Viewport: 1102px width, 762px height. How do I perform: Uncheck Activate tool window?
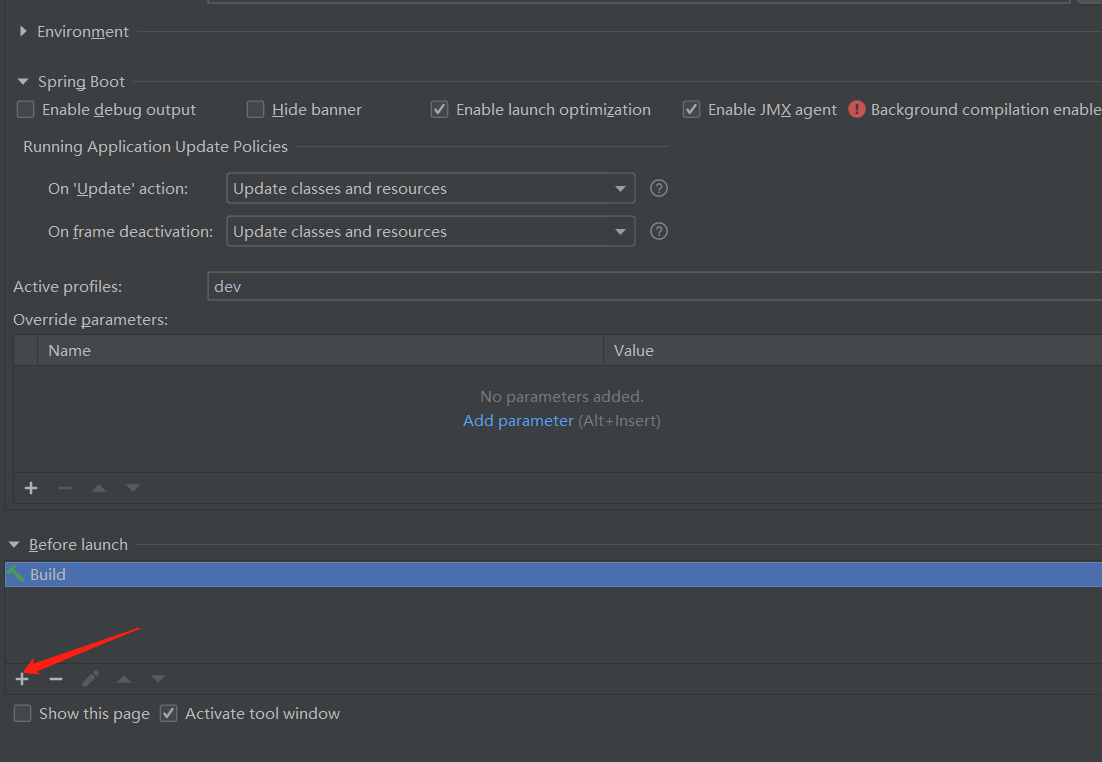[x=169, y=713]
